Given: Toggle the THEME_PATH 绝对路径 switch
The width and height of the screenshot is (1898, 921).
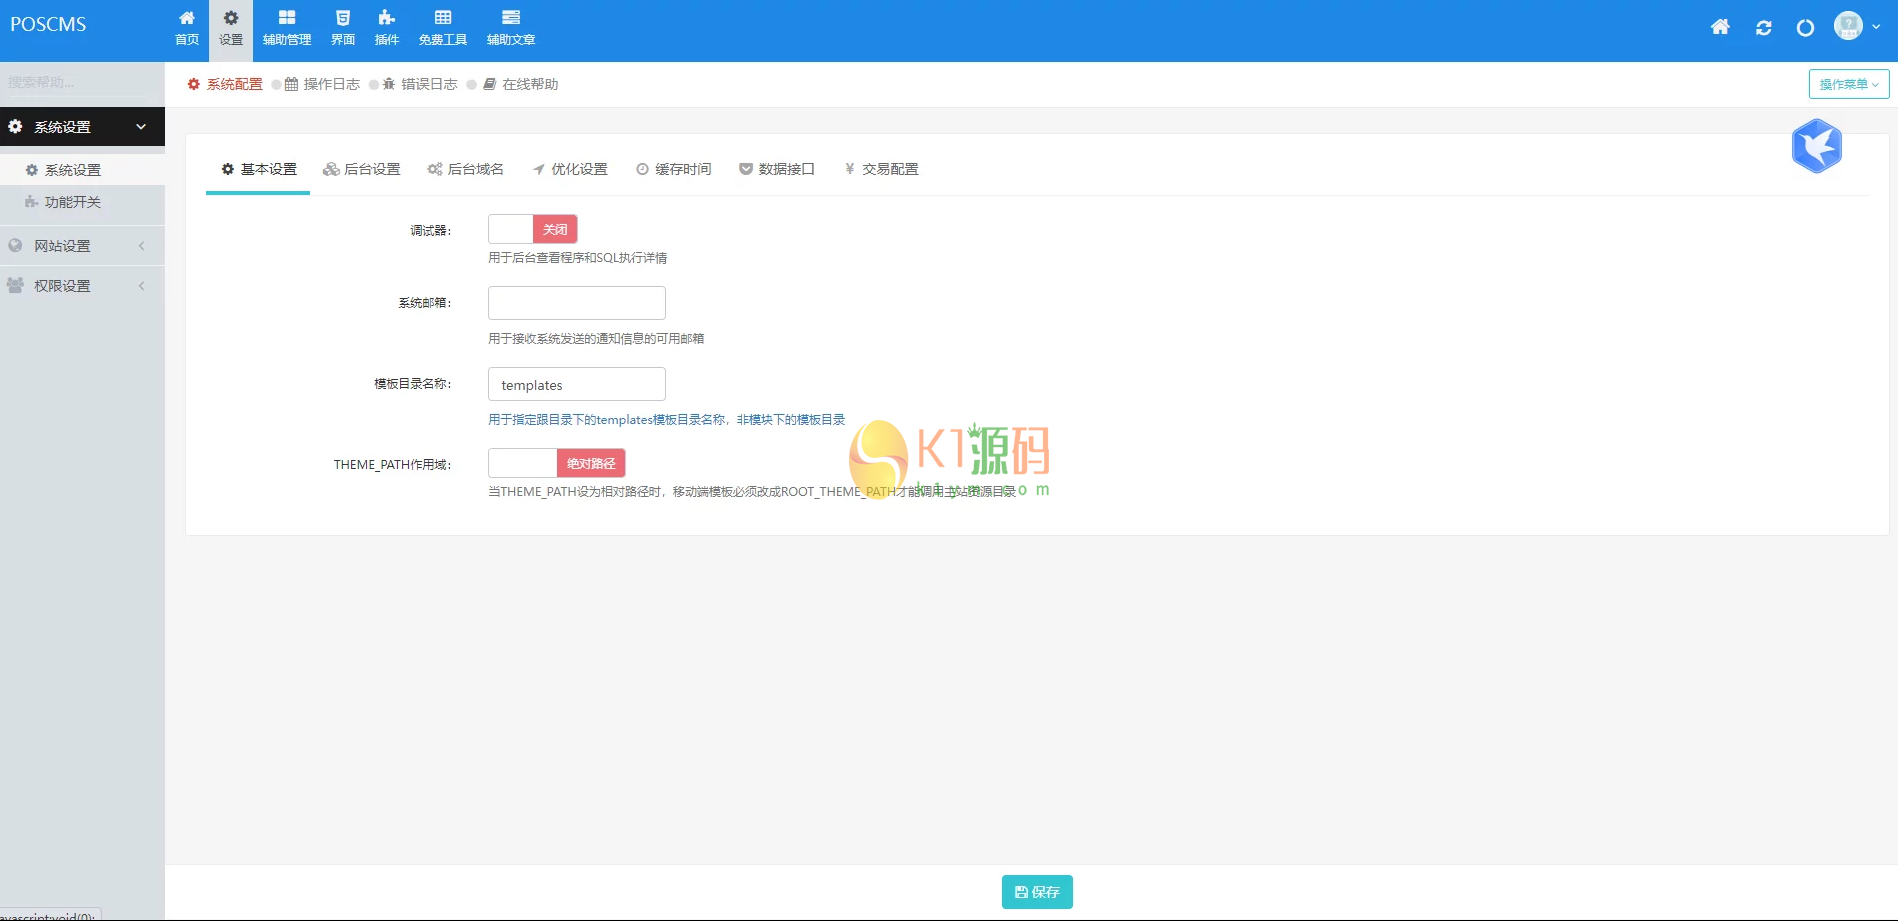Looking at the screenshot, I should 557,463.
